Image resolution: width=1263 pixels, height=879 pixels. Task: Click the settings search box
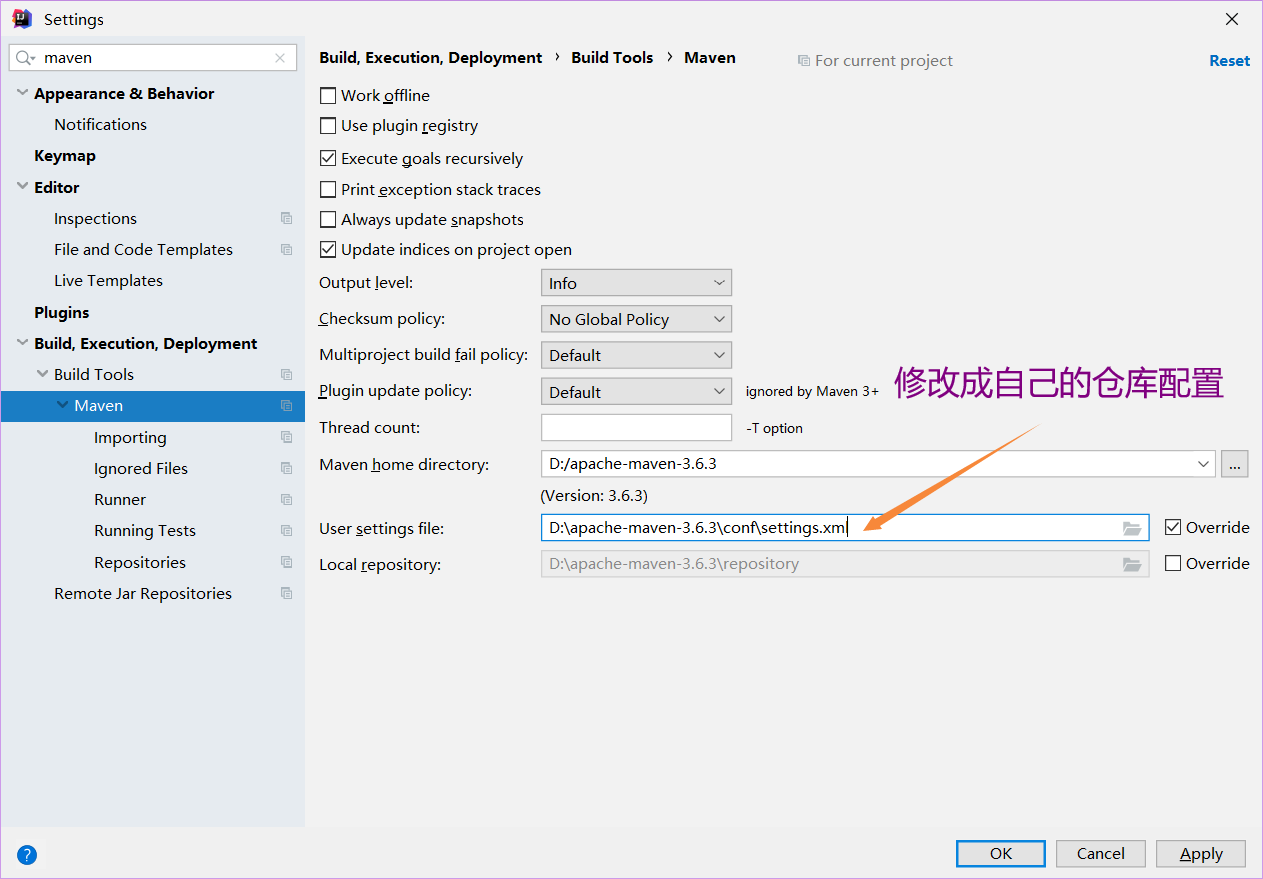coord(153,58)
